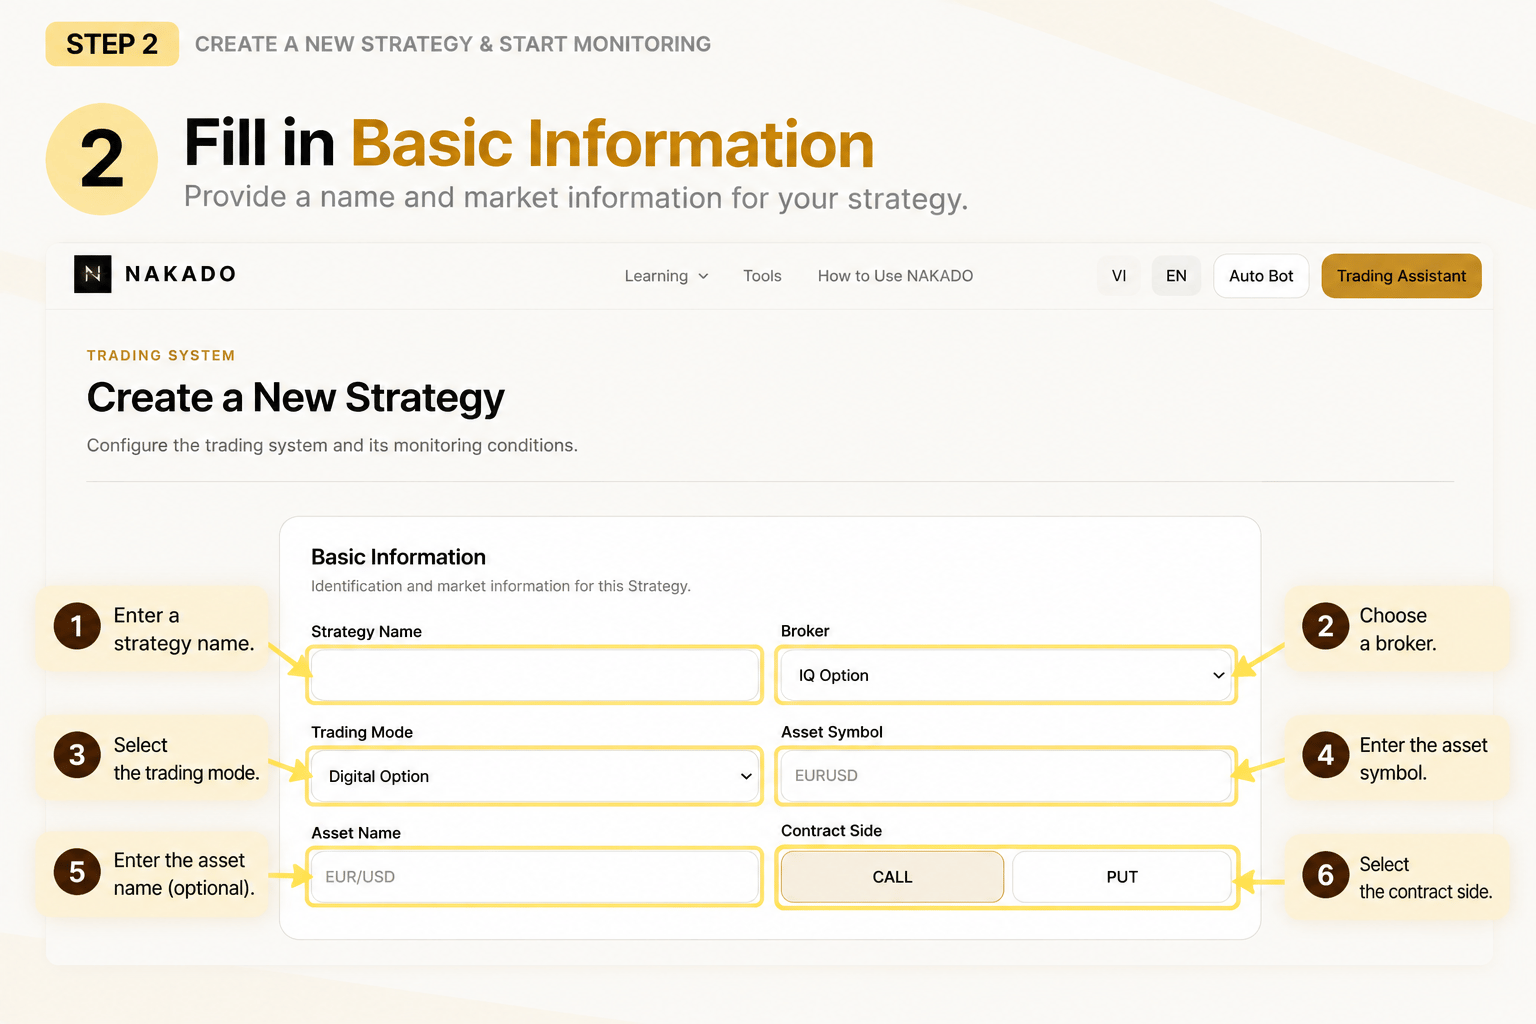Viewport: 1536px width, 1024px height.
Task: Click the "Basic Information" section title
Action: 398,557
